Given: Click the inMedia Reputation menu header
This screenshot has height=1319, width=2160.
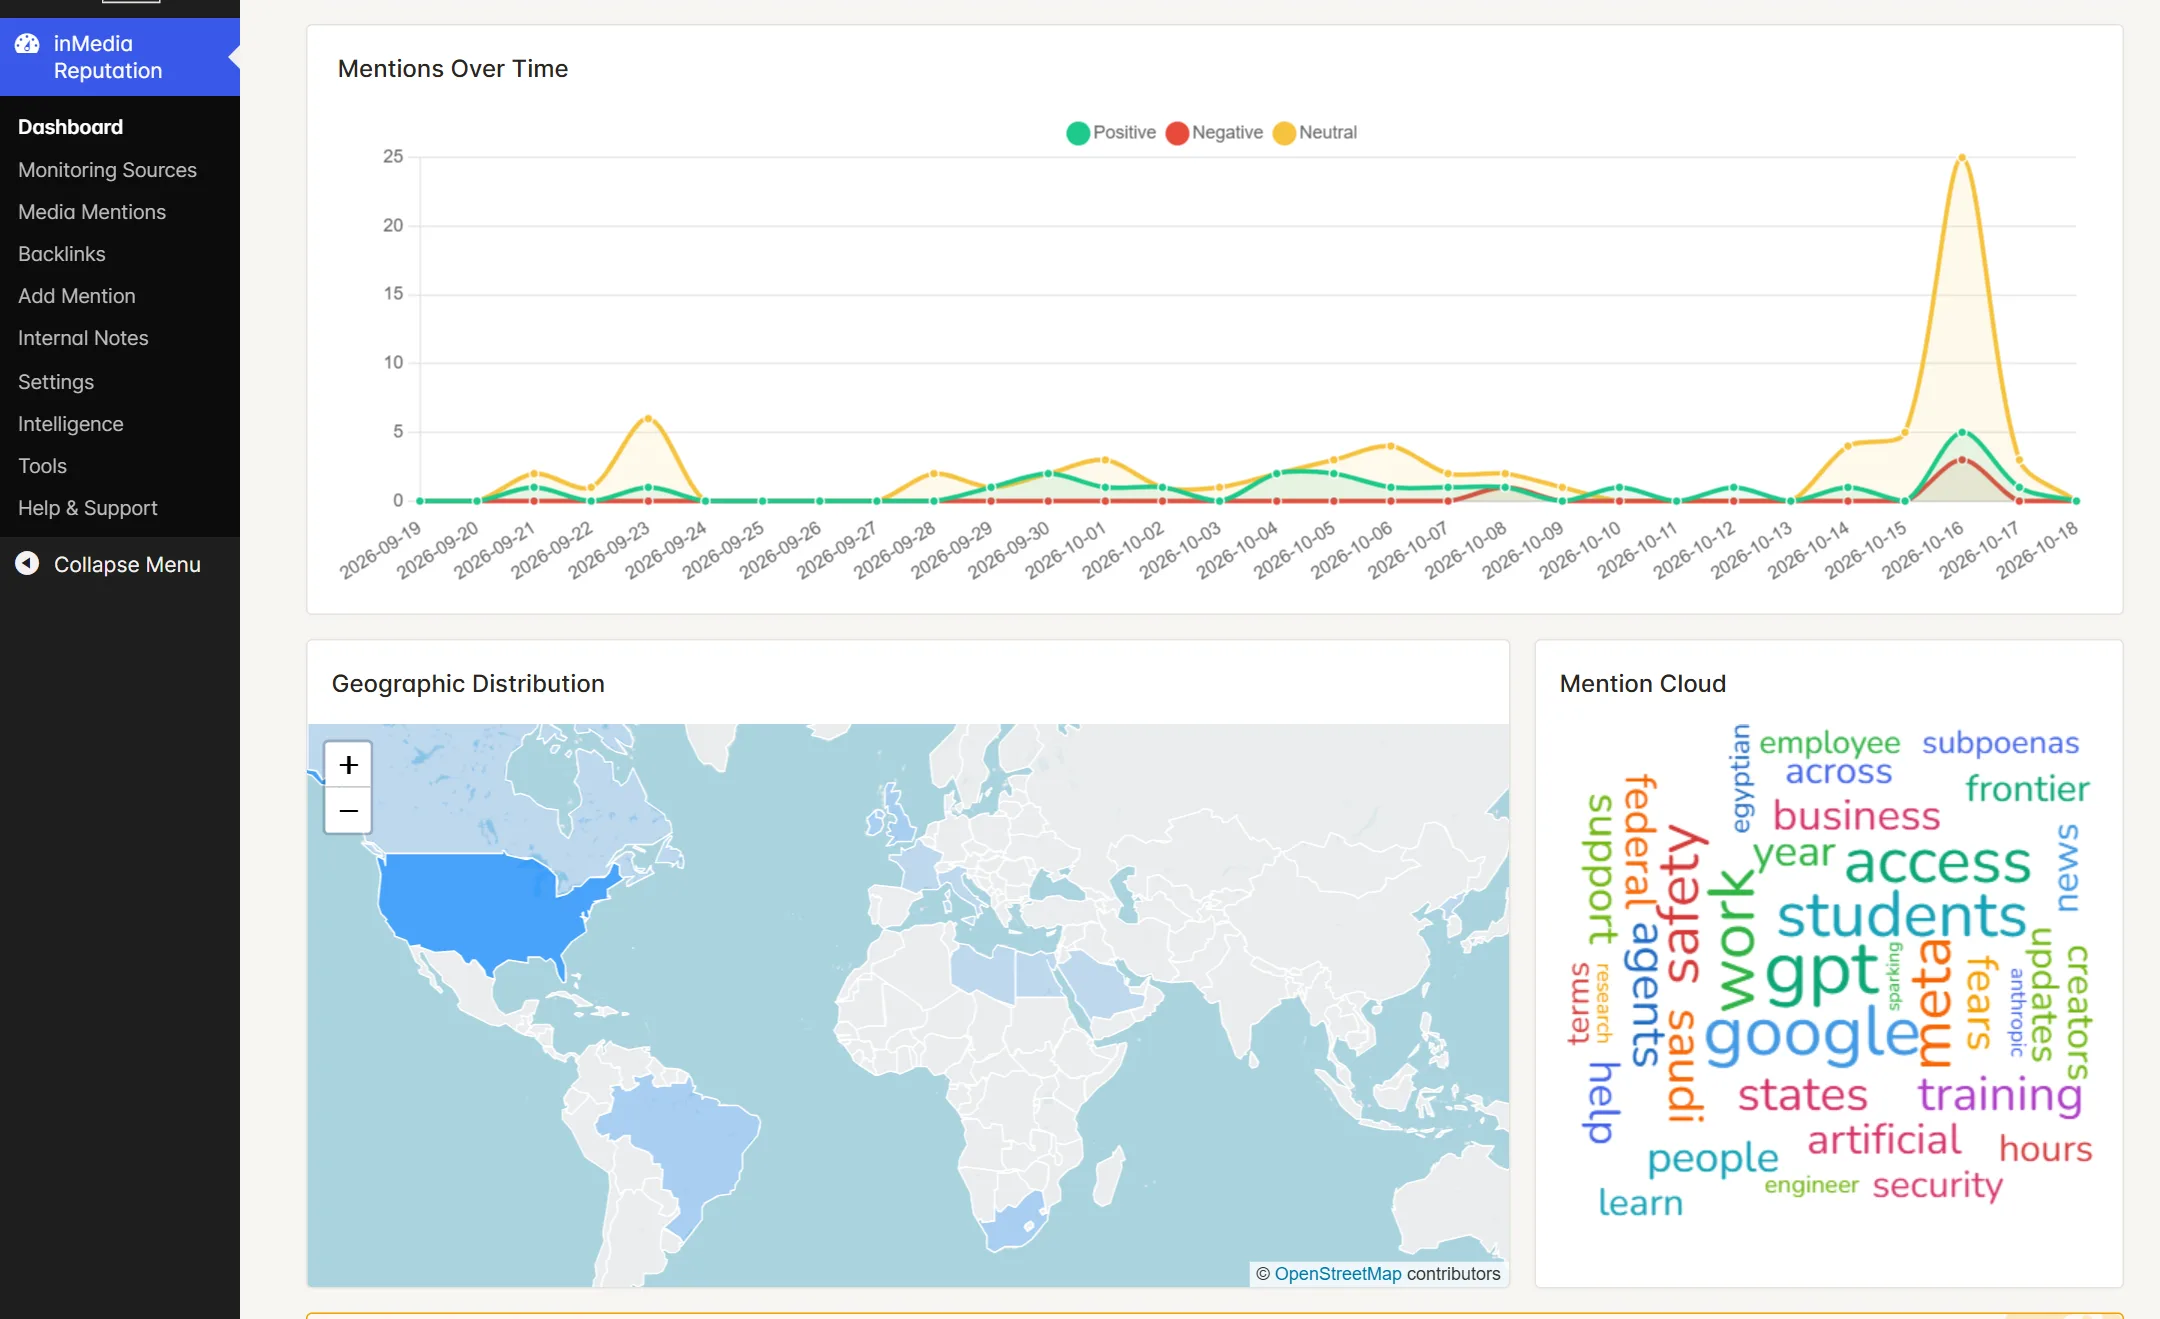Looking at the screenshot, I should point(120,57).
